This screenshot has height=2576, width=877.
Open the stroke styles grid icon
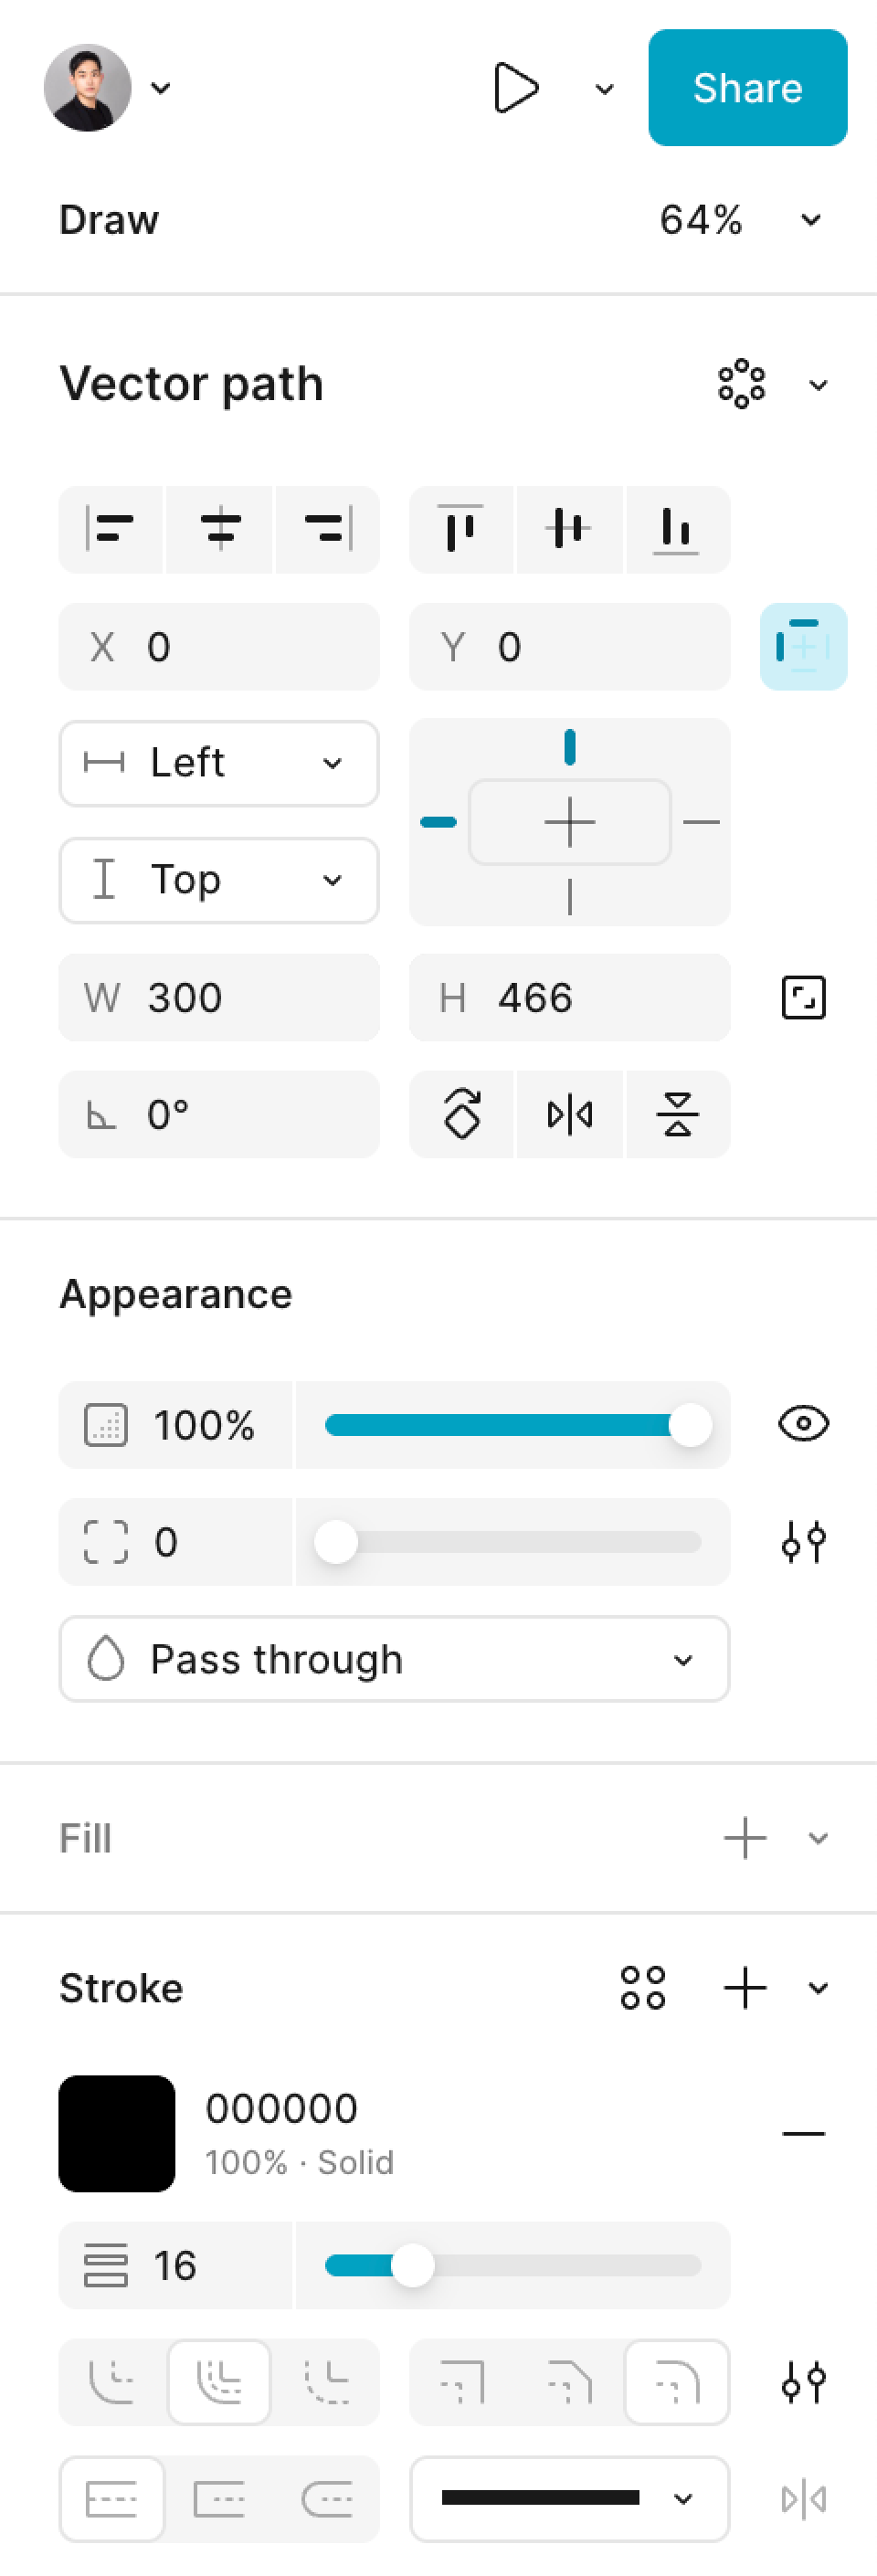(x=642, y=1987)
